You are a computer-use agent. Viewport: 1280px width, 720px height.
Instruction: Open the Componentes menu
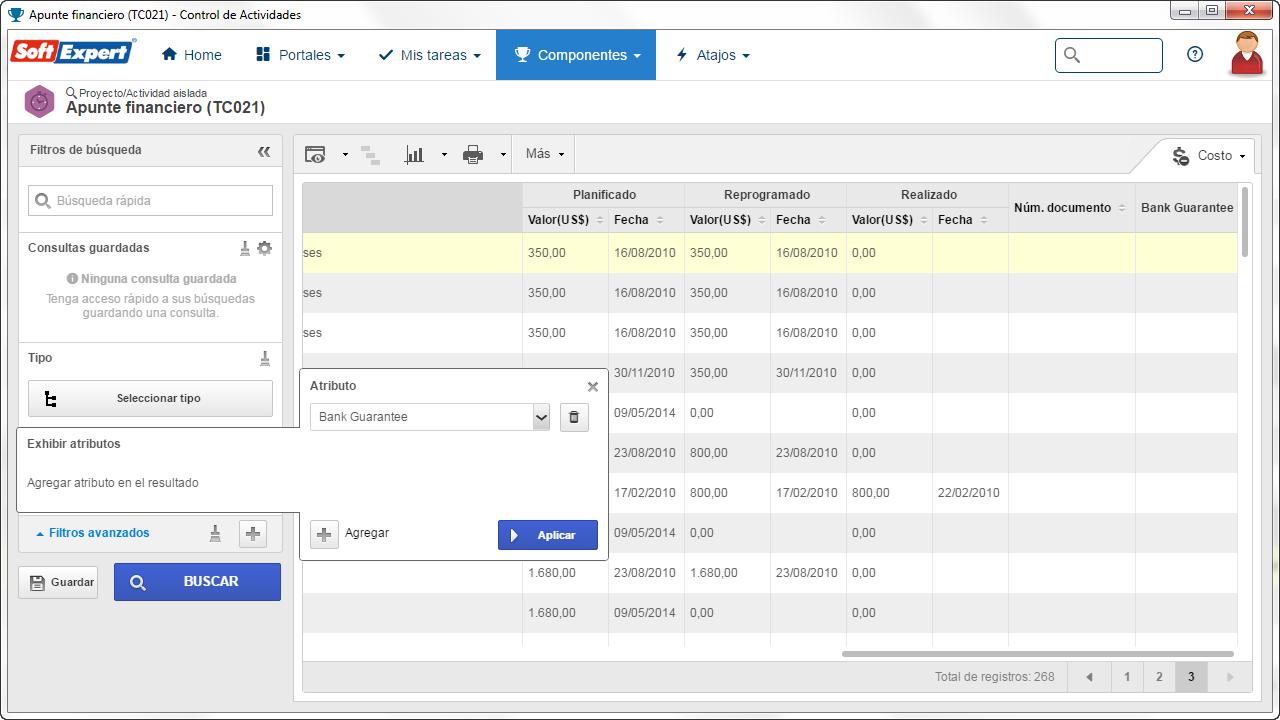point(576,55)
